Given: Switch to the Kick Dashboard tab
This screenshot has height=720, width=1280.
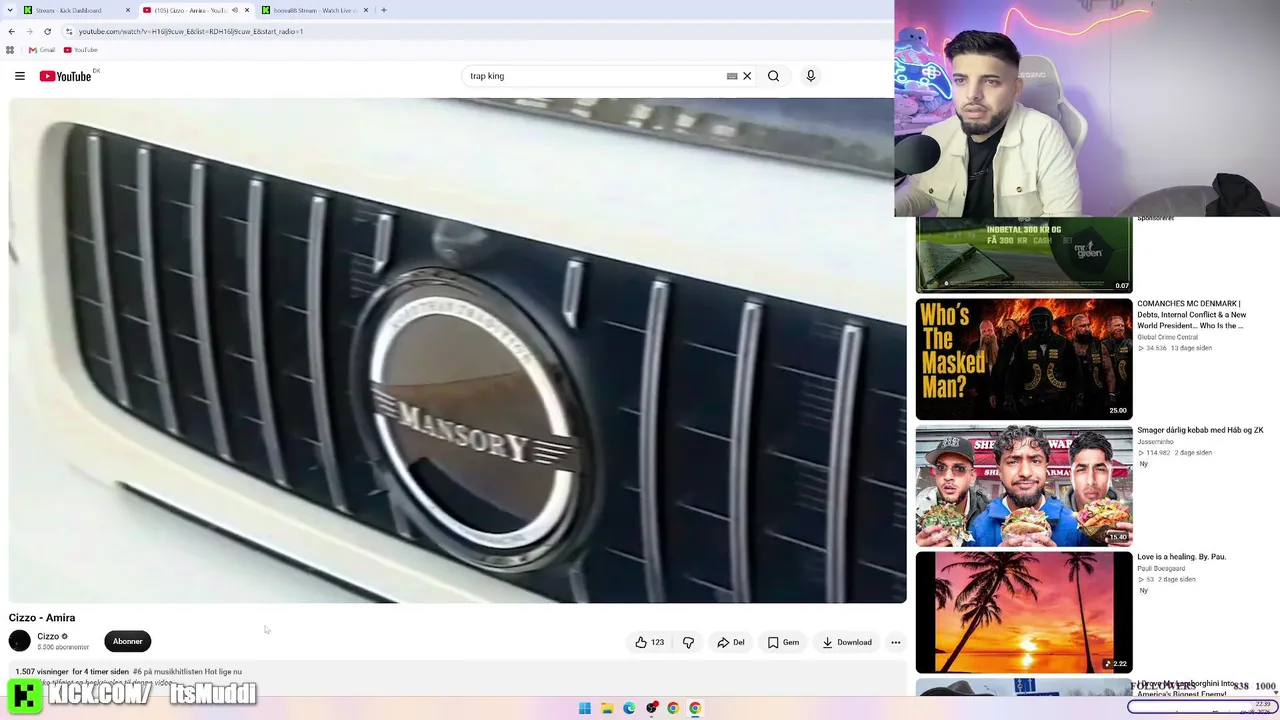Looking at the screenshot, I should point(75,10).
